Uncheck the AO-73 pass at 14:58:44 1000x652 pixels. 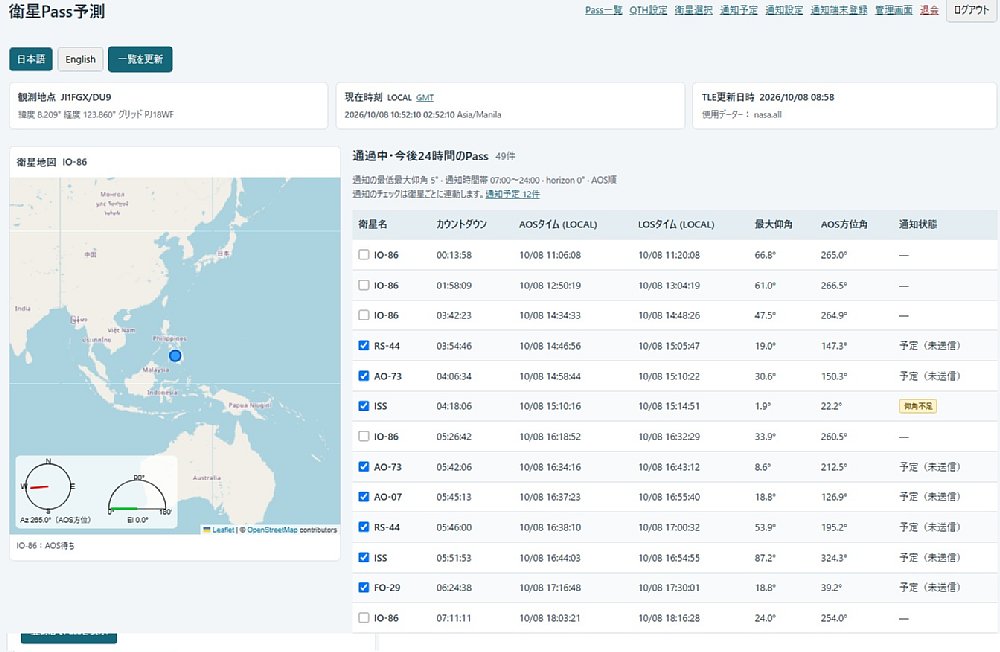(x=364, y=376)
